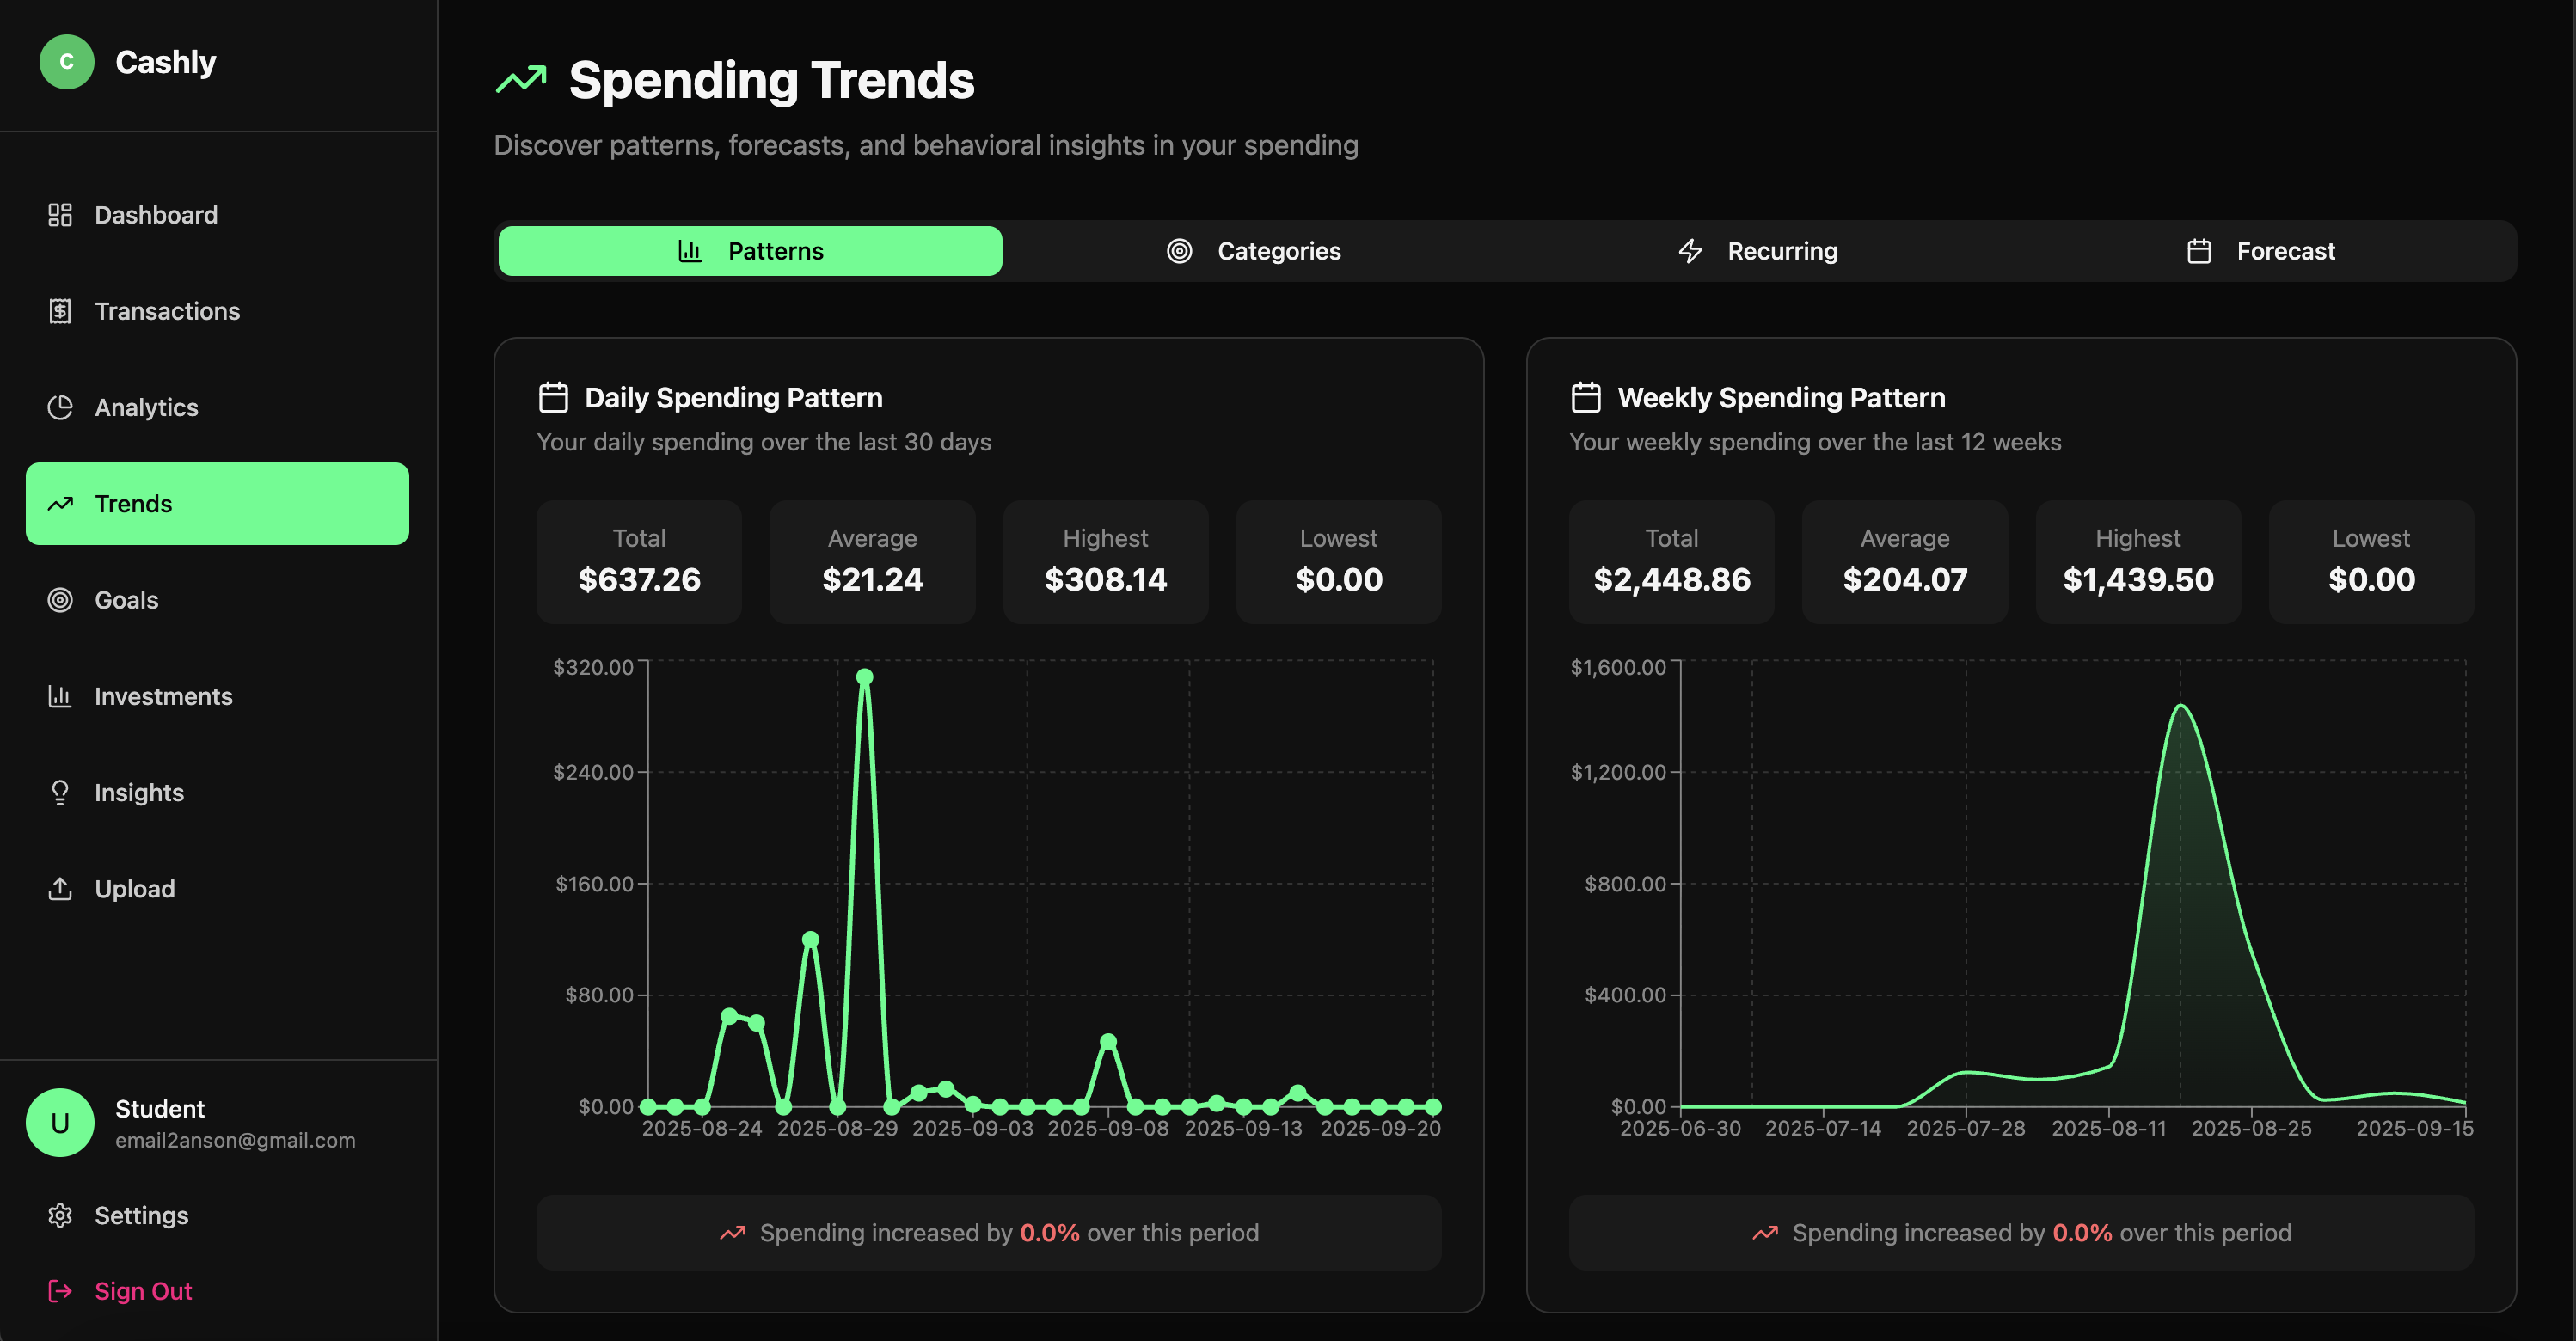Image resolution: width=2576 pixels, height=1341 pixels.
Task: Select the Patterns tab
Action: 750,251
